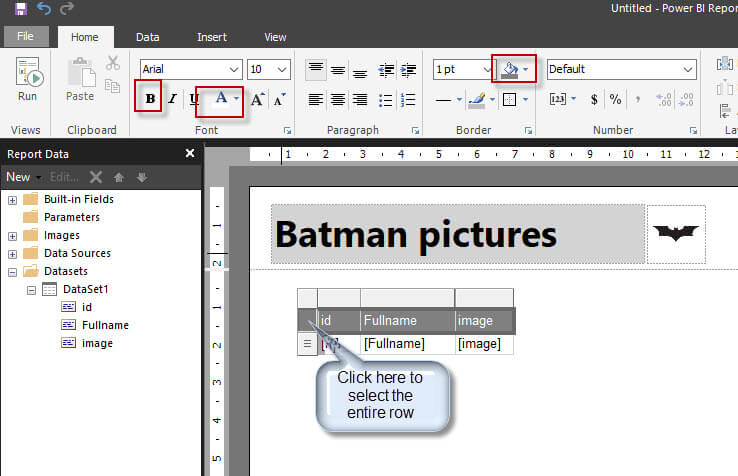Open the File menu
The height and width of the screenshot is (476, 738).
[x=26, y=36]
